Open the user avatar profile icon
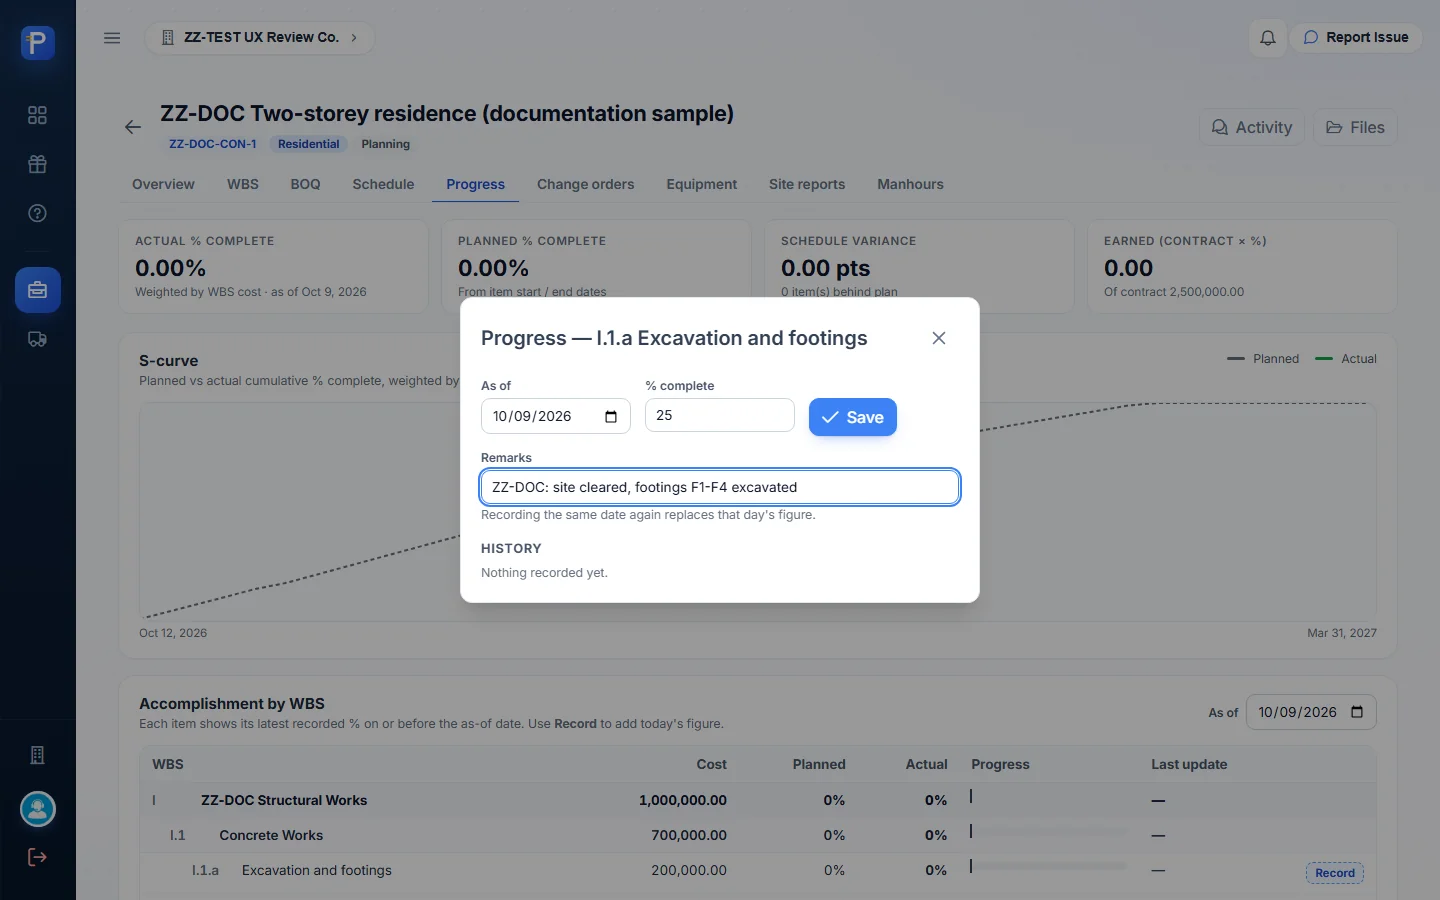Screen dimensions: 1440x900 point(38,809)
